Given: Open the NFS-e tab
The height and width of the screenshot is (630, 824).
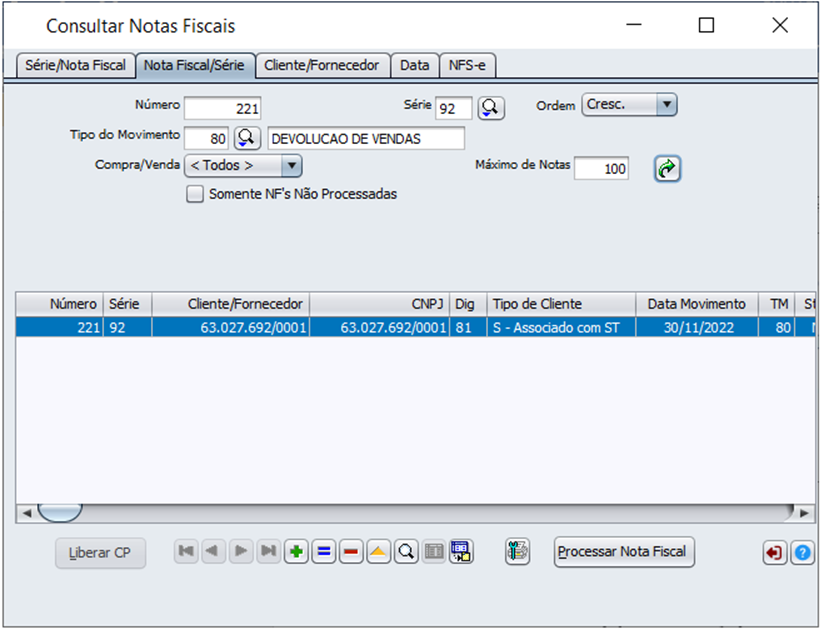Looking at the screenshot, I should [x=467, y=66].
